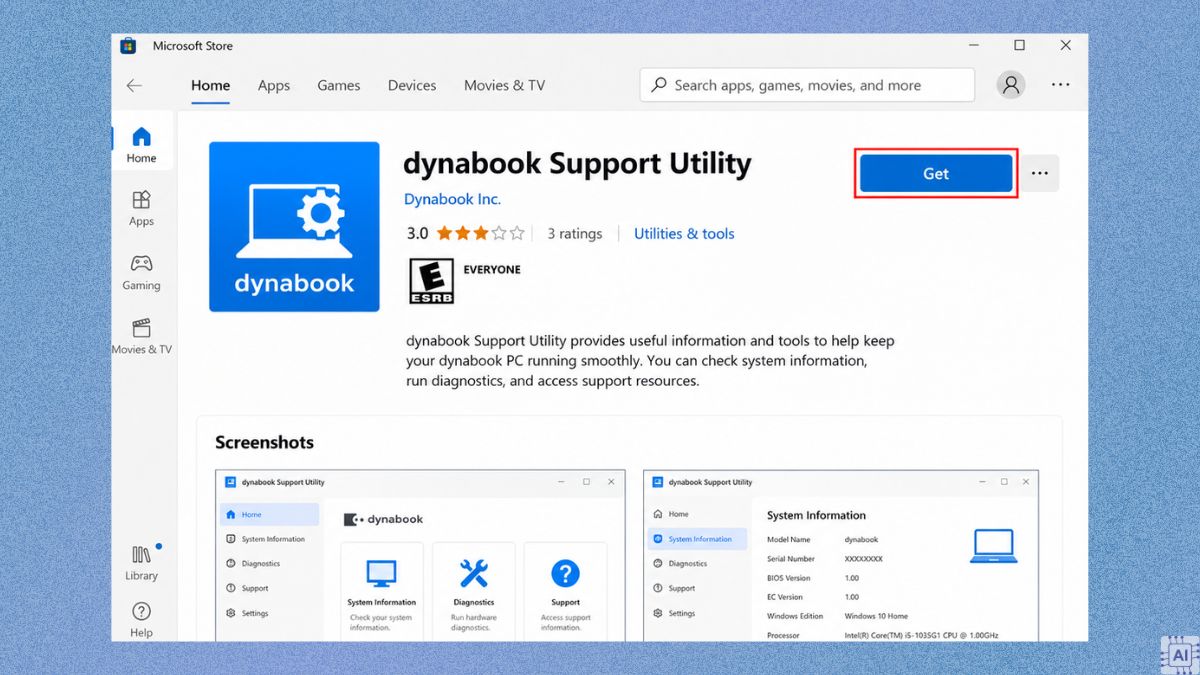Open the Games tab
This screenshot has height=675, width=1200.
[x=339, y=86]
